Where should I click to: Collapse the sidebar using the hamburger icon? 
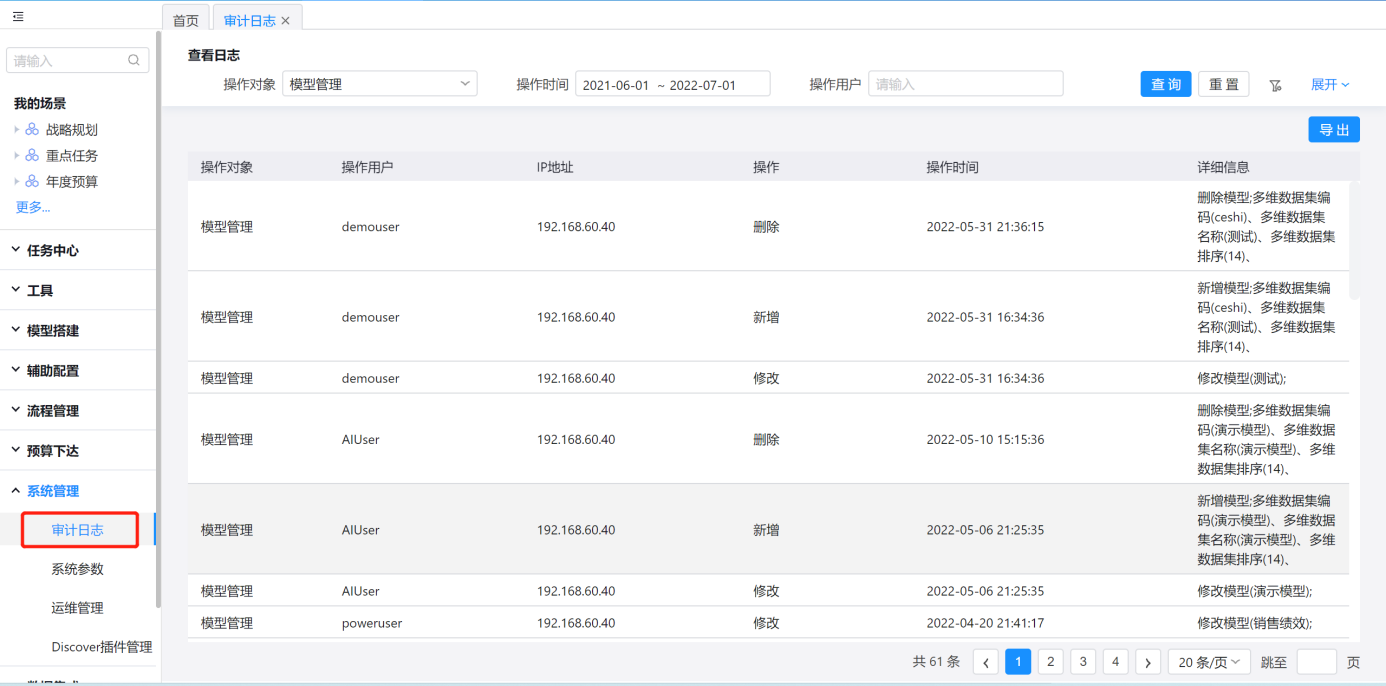coord(18,17)
